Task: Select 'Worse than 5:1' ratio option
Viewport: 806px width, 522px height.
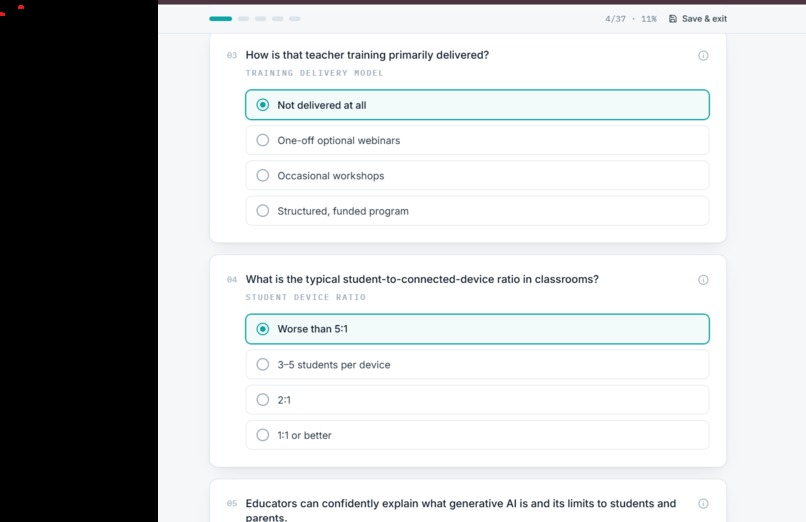Action: pos(477,329)
